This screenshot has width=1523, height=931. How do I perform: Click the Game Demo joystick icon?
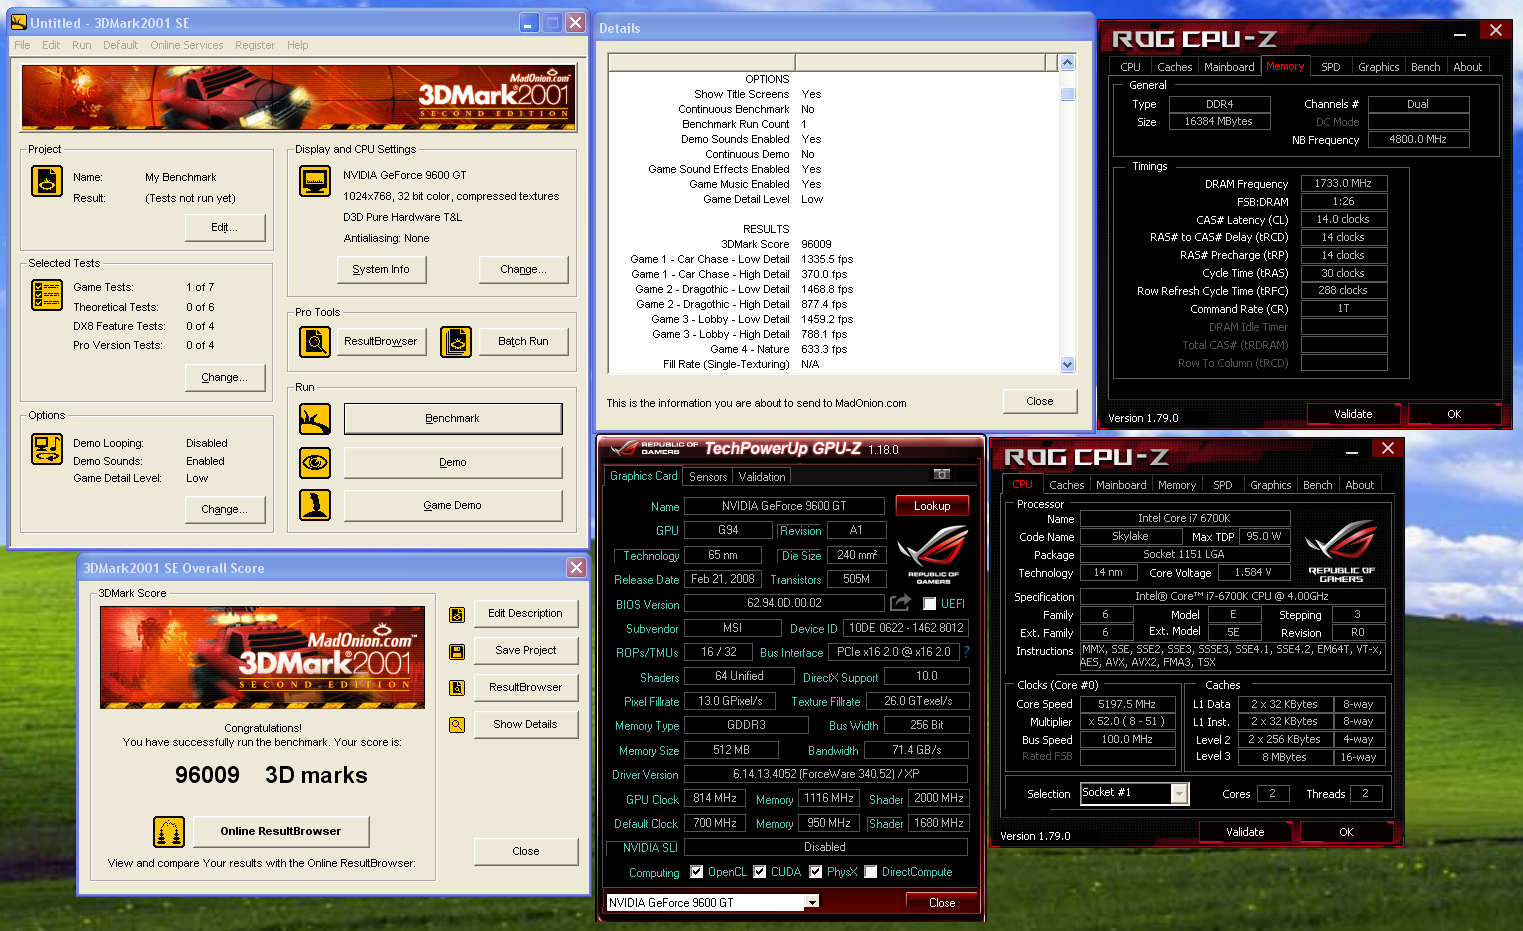tap(315, 505)
